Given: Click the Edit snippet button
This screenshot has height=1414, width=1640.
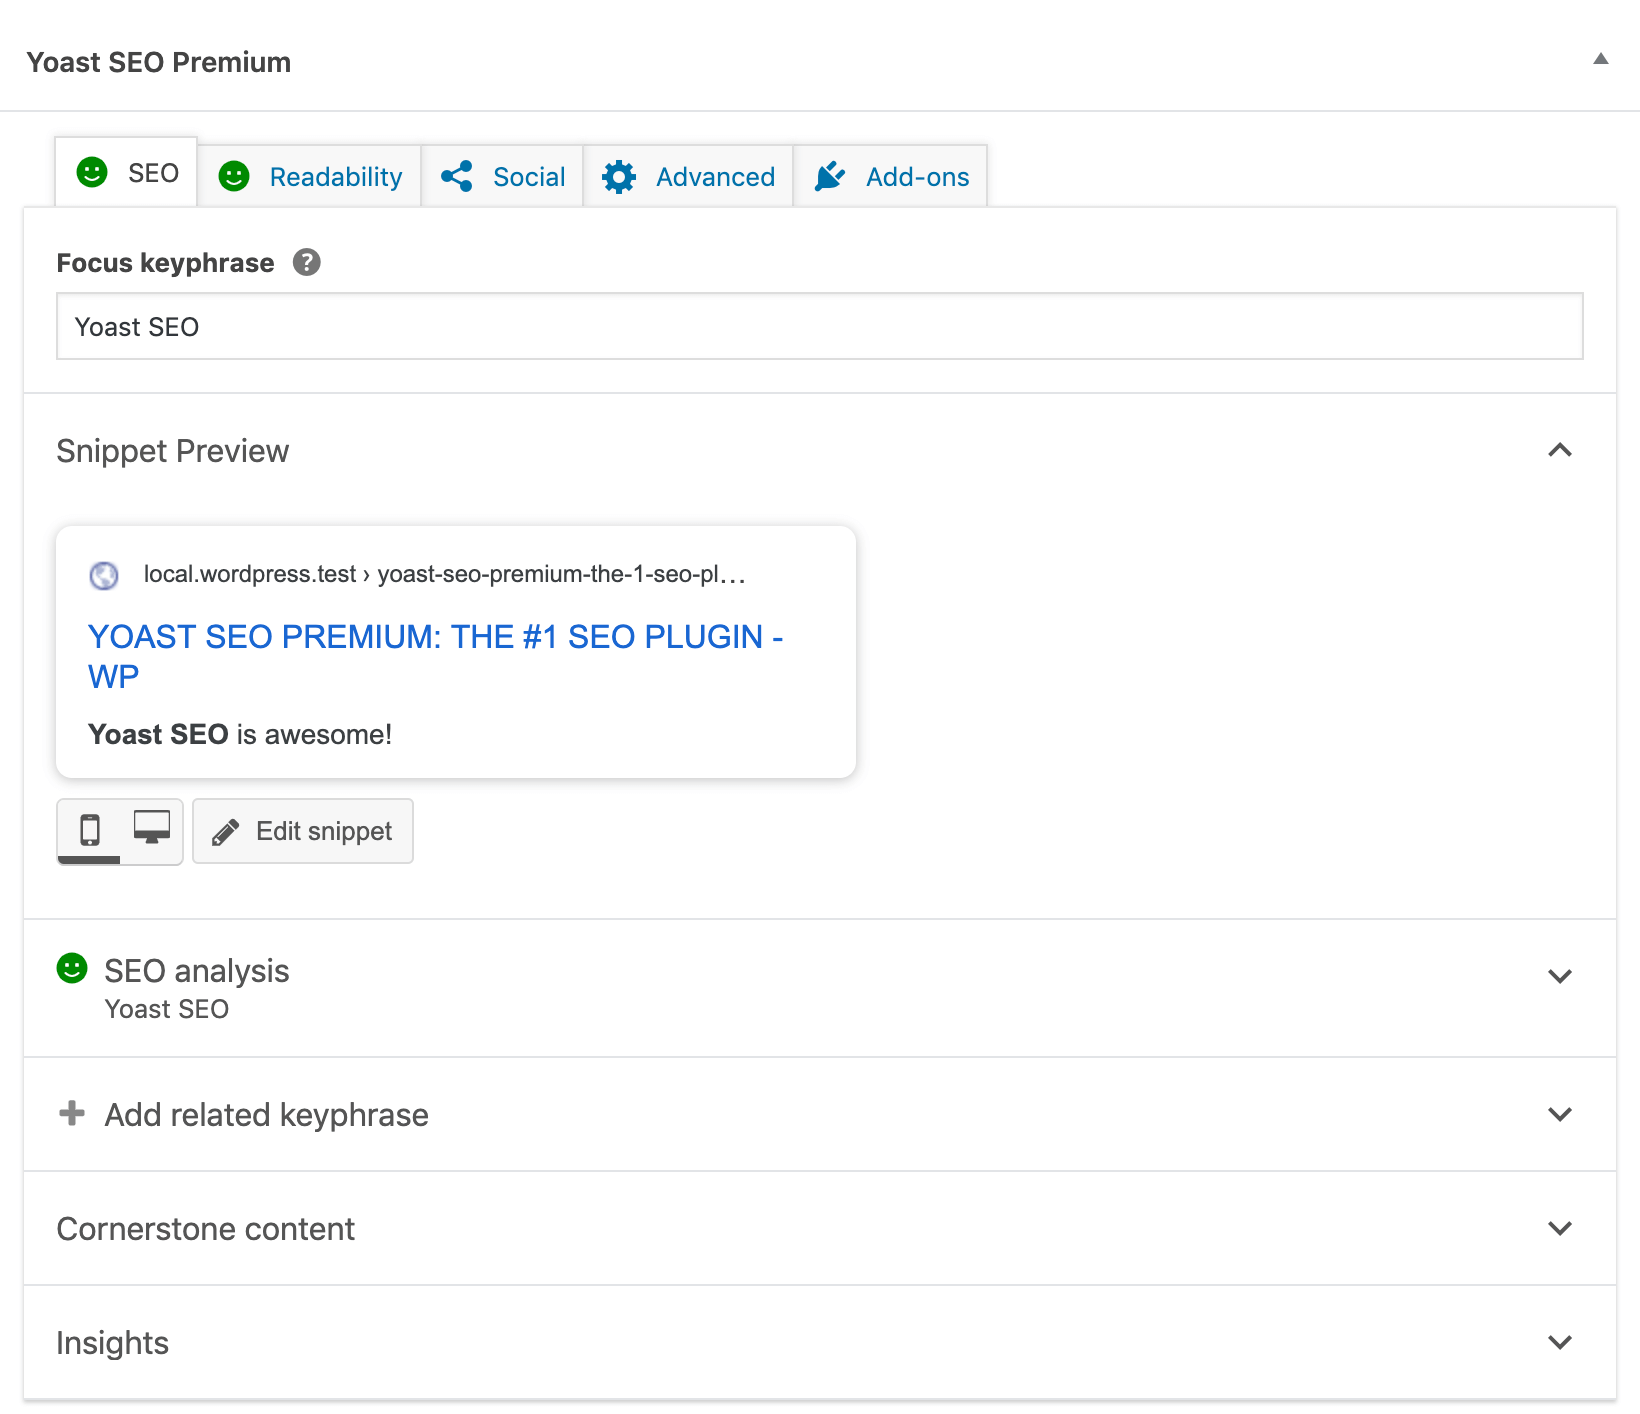Looking at the screenshot, I should [302, 831].
